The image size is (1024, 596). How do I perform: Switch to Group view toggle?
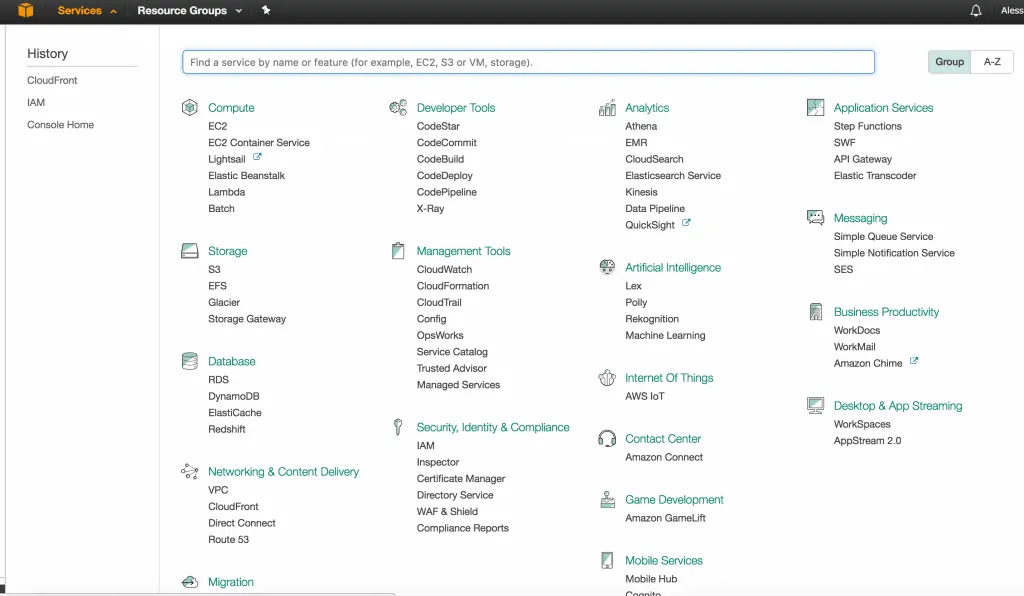pyautogui.click(x=949, y=61)
